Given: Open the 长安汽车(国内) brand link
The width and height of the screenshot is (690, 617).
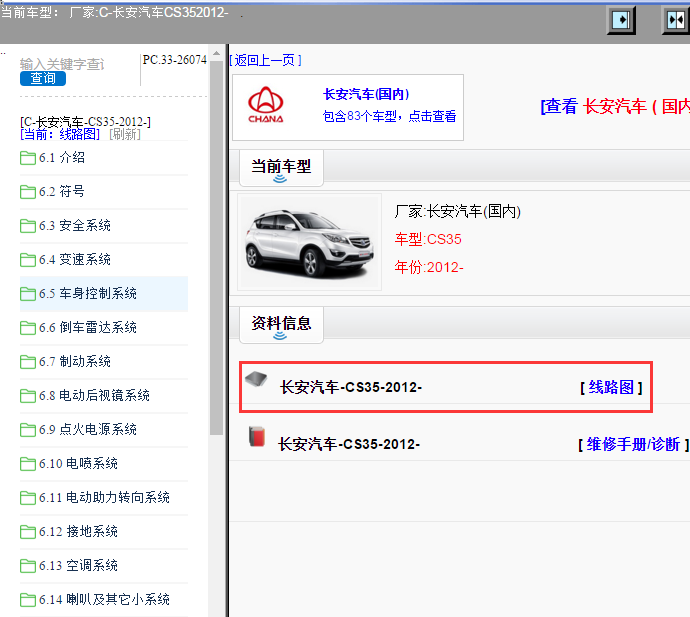Looking at the screenshot, I should pos(366,94).
